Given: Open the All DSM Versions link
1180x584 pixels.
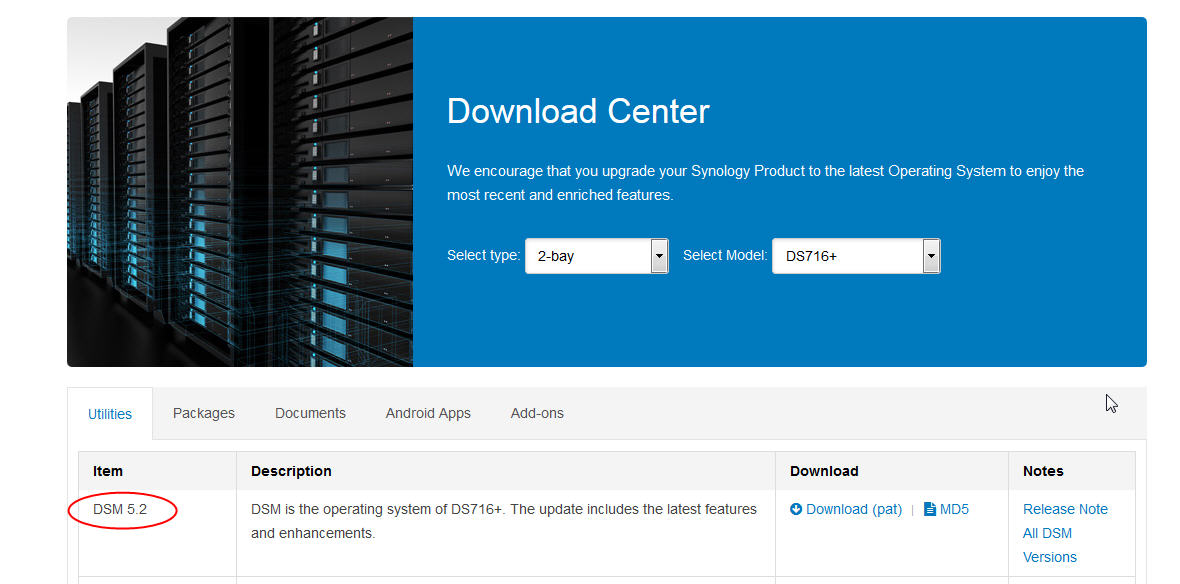Looking at the screenshot, I should click(x=1050, y=545).
